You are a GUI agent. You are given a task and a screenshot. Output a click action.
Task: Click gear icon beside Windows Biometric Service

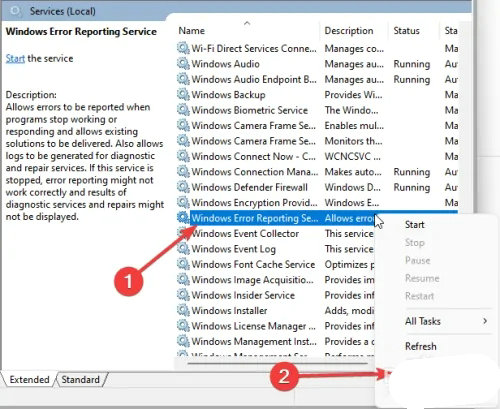[183, 110]
